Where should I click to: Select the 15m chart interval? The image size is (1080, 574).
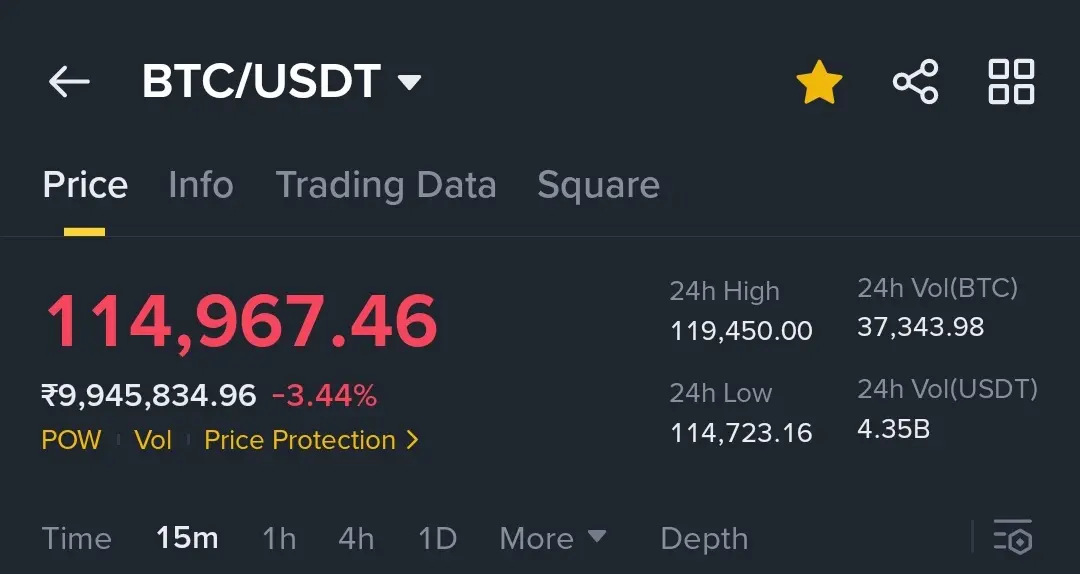(187, 537)
